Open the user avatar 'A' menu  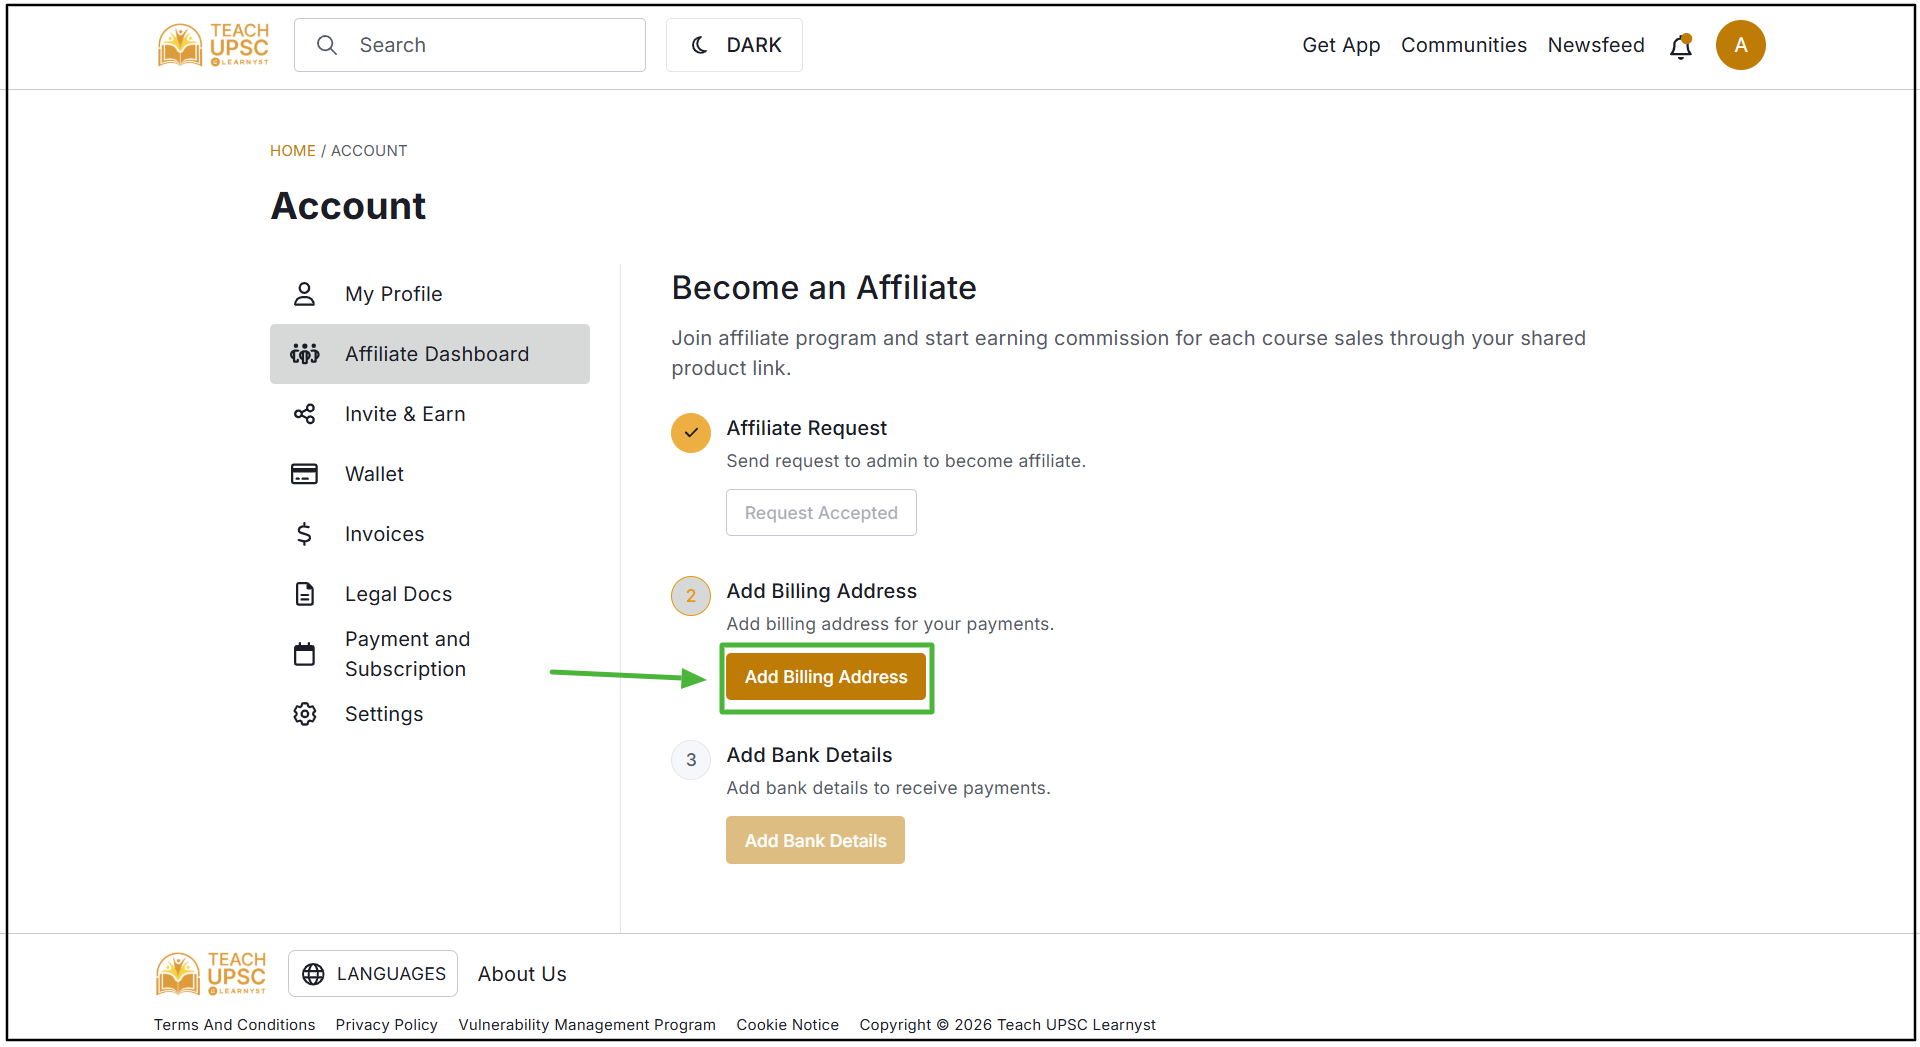[x=1741, y=45]
